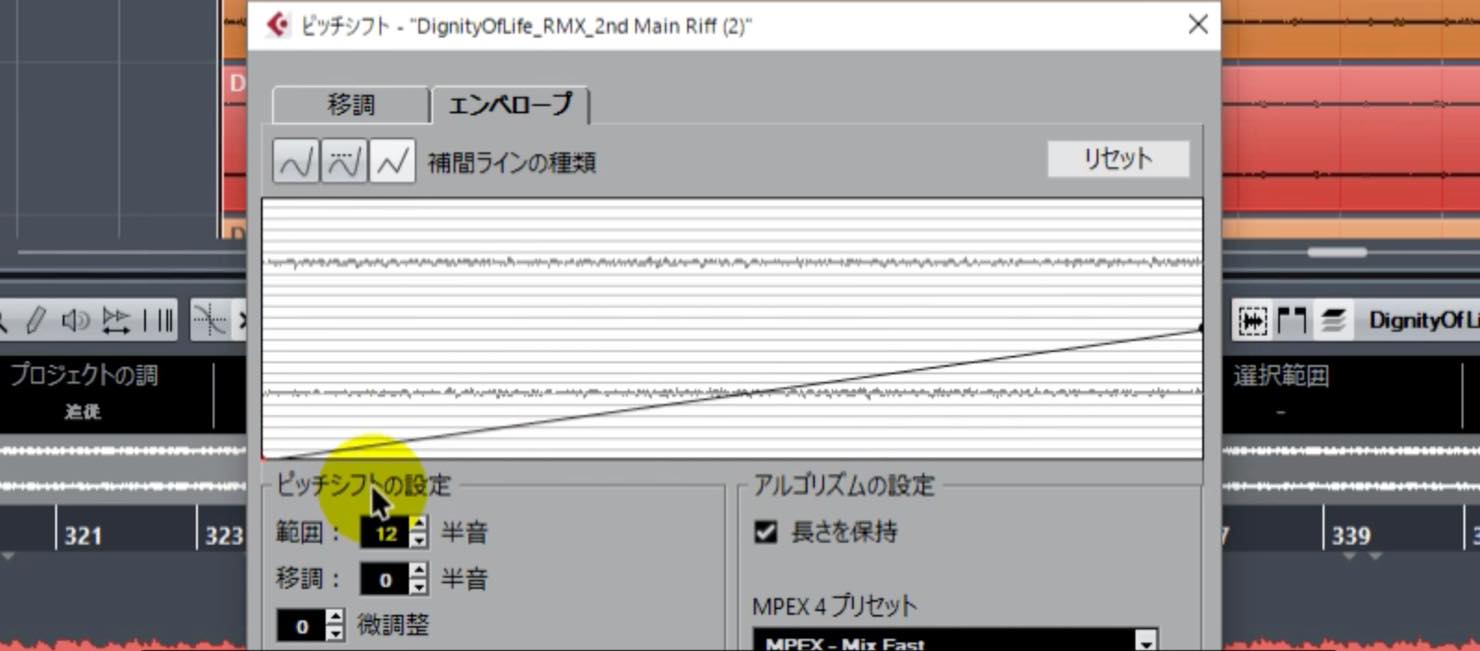The image size is (1480, 651).
Task: Click ruler marker at bar 321
Action: point(82,536)
